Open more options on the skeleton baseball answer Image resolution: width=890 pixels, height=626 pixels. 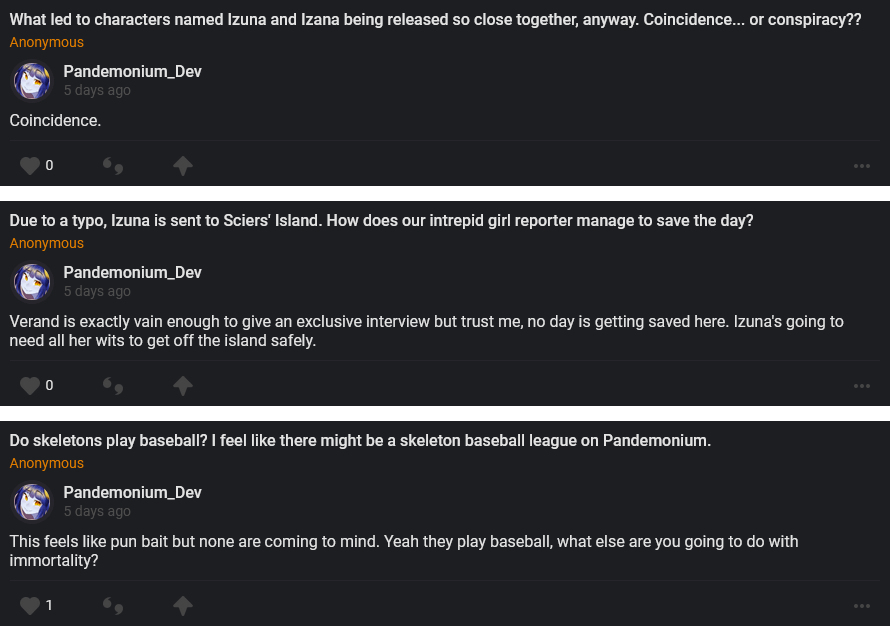862,606
